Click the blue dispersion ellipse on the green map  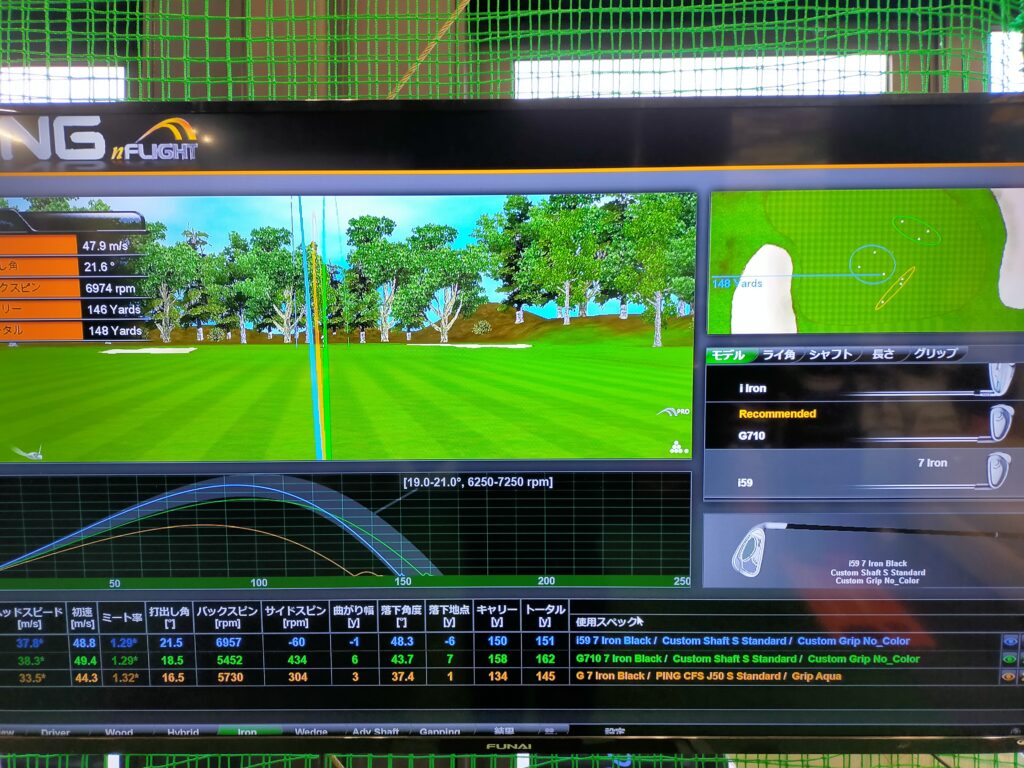tap(872, 264)
